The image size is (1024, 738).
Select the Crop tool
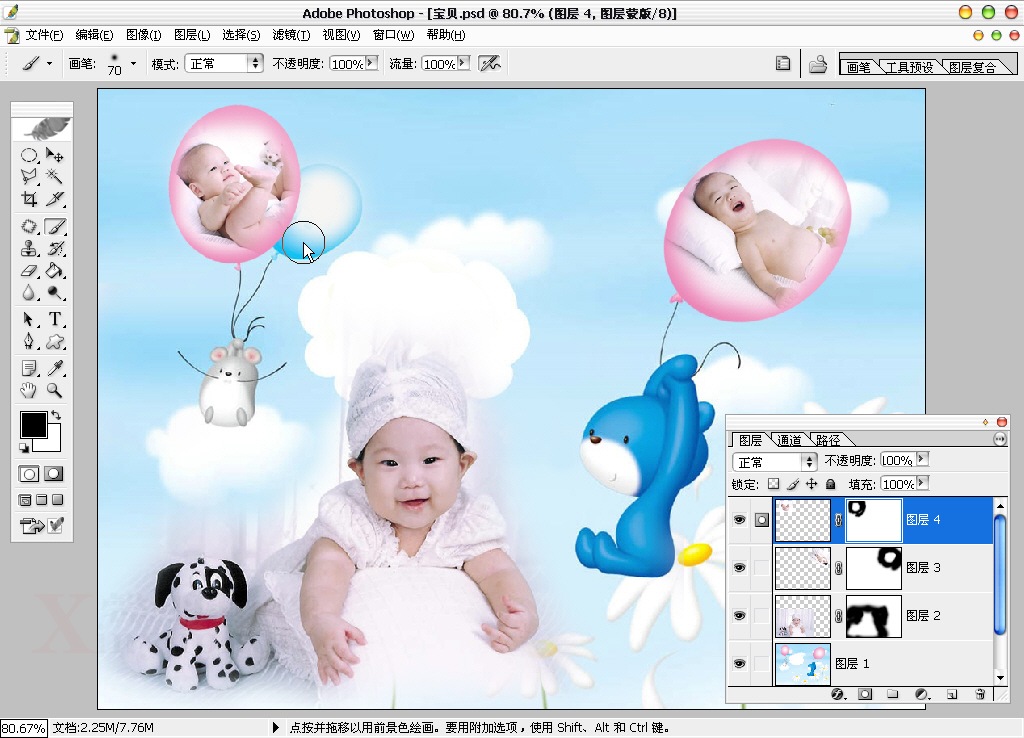coord(29,199)
